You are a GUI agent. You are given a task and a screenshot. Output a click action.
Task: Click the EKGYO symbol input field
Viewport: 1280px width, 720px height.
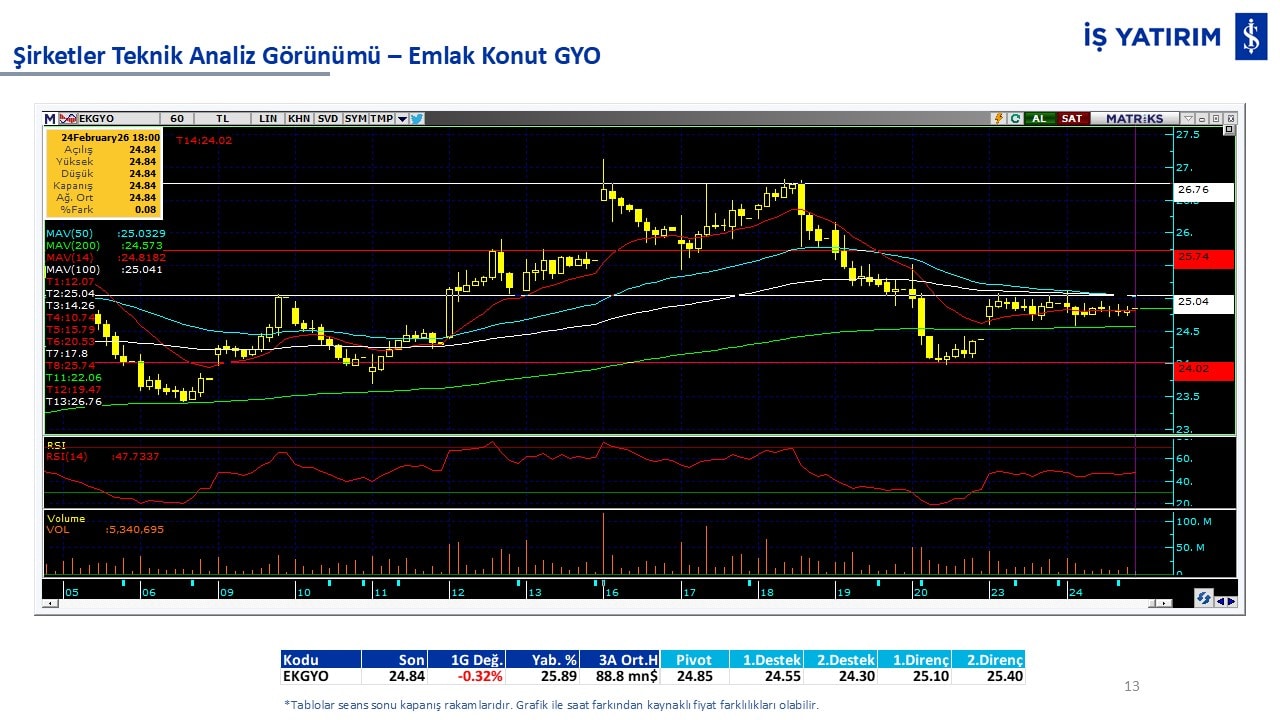tap(112, 118)
